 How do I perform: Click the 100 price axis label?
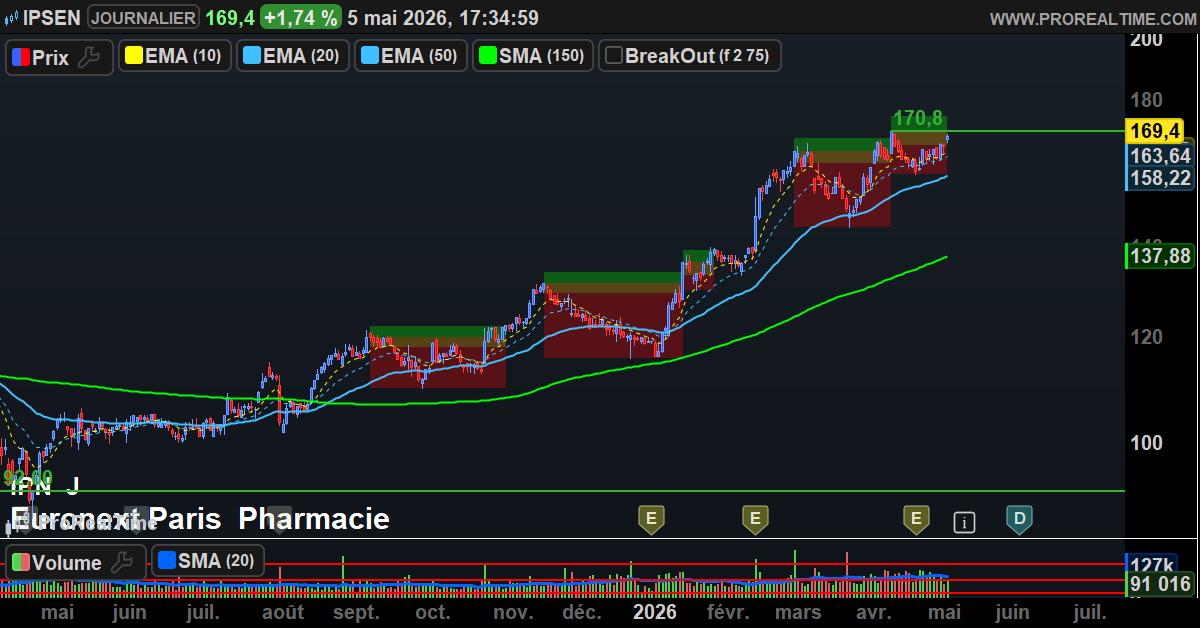tap(1146, 443)
